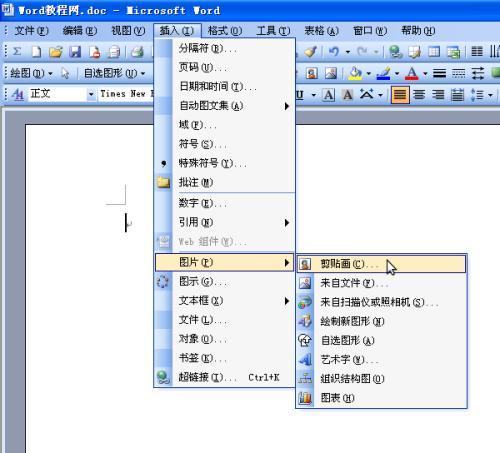Select Objects arrow on the Drawing toolbar
Image resolution: width=500 pixels, height=453 pixels.
(65, 73)
